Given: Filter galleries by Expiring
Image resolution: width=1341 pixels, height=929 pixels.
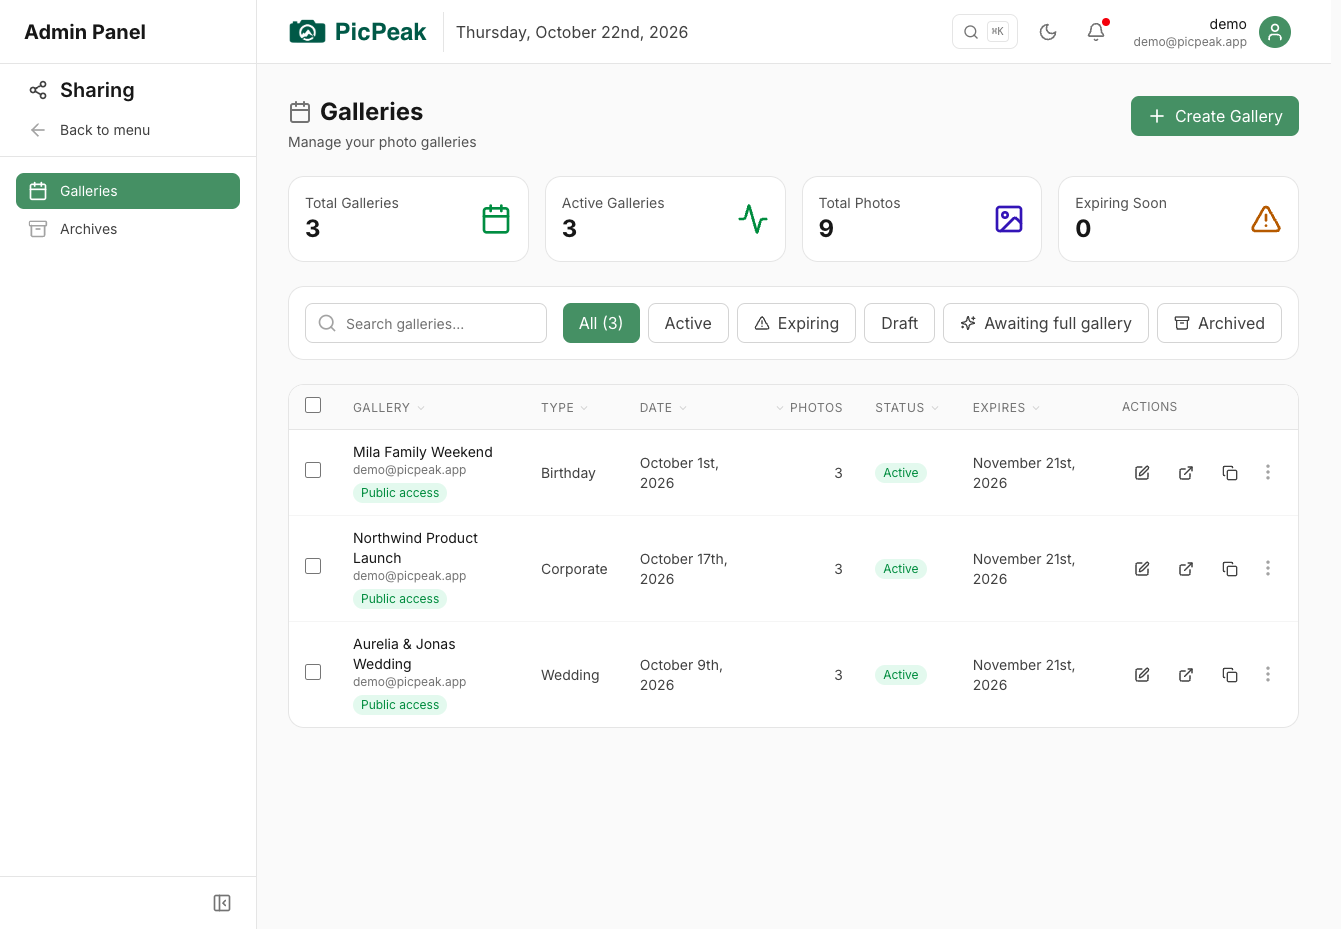Looking at the screenshot, I should pos(796,323).
